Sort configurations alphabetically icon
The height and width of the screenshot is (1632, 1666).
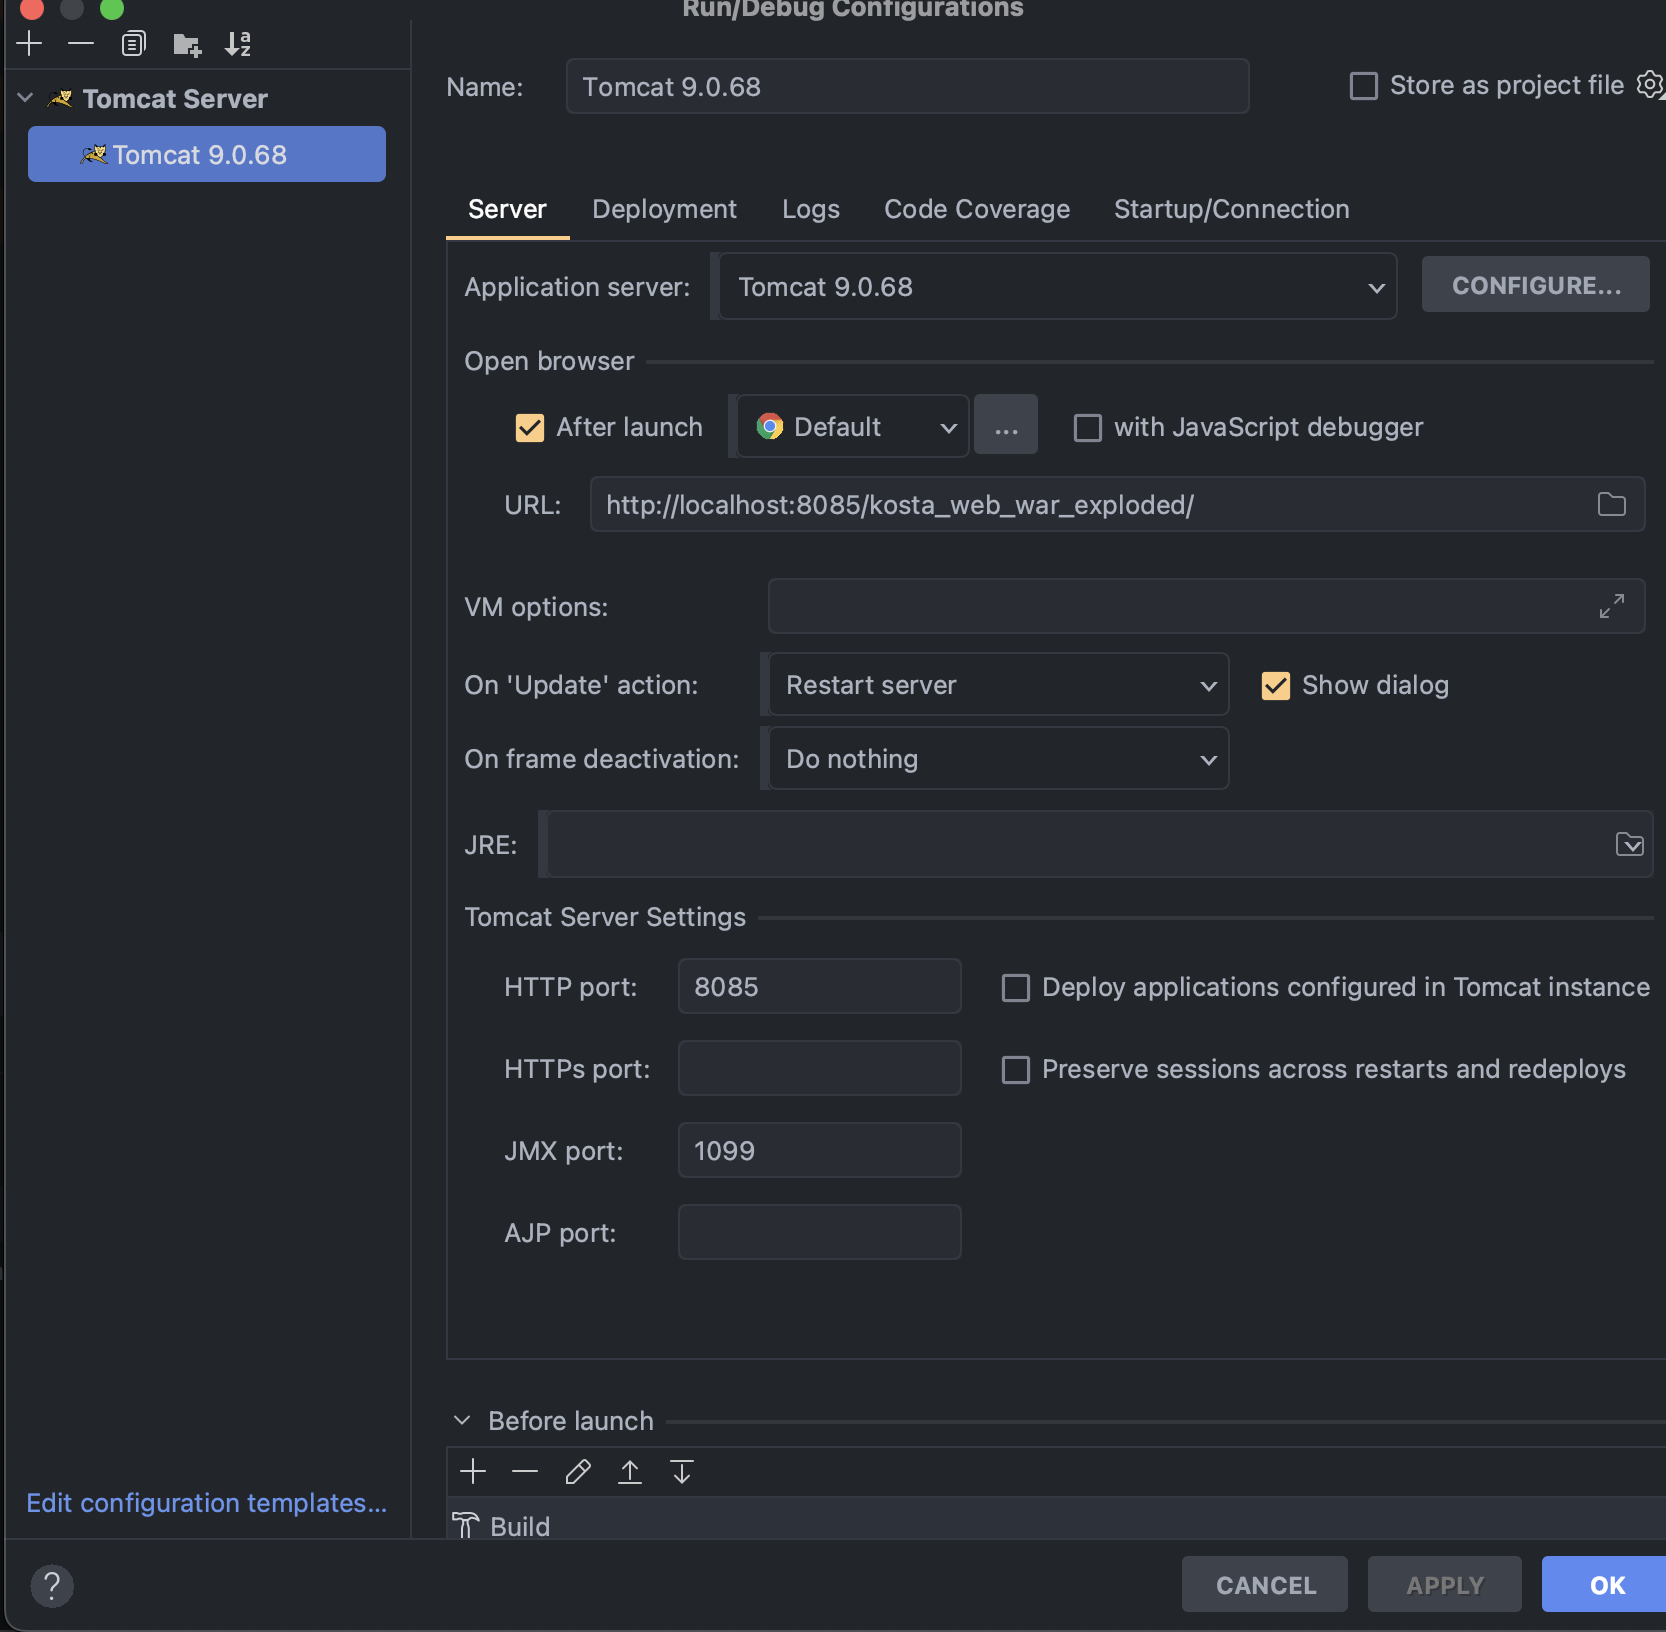click(x=238, y=44)
